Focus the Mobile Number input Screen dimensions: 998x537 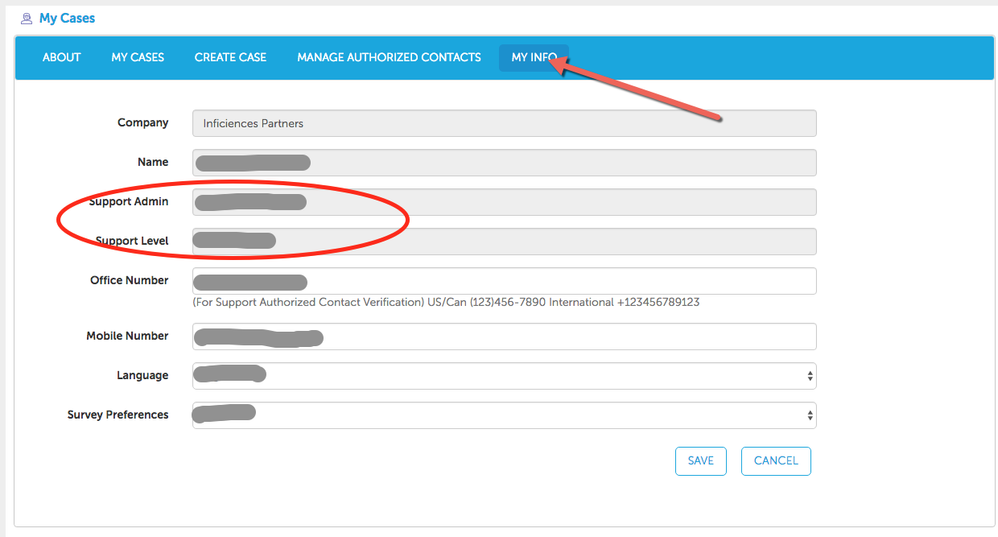(x=504, y=337)
